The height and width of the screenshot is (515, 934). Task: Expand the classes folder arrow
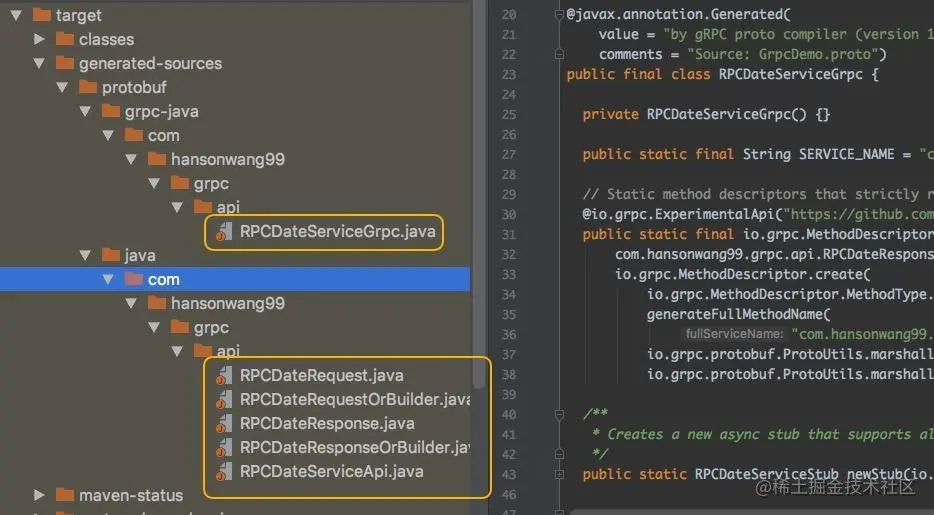point(39,39)
